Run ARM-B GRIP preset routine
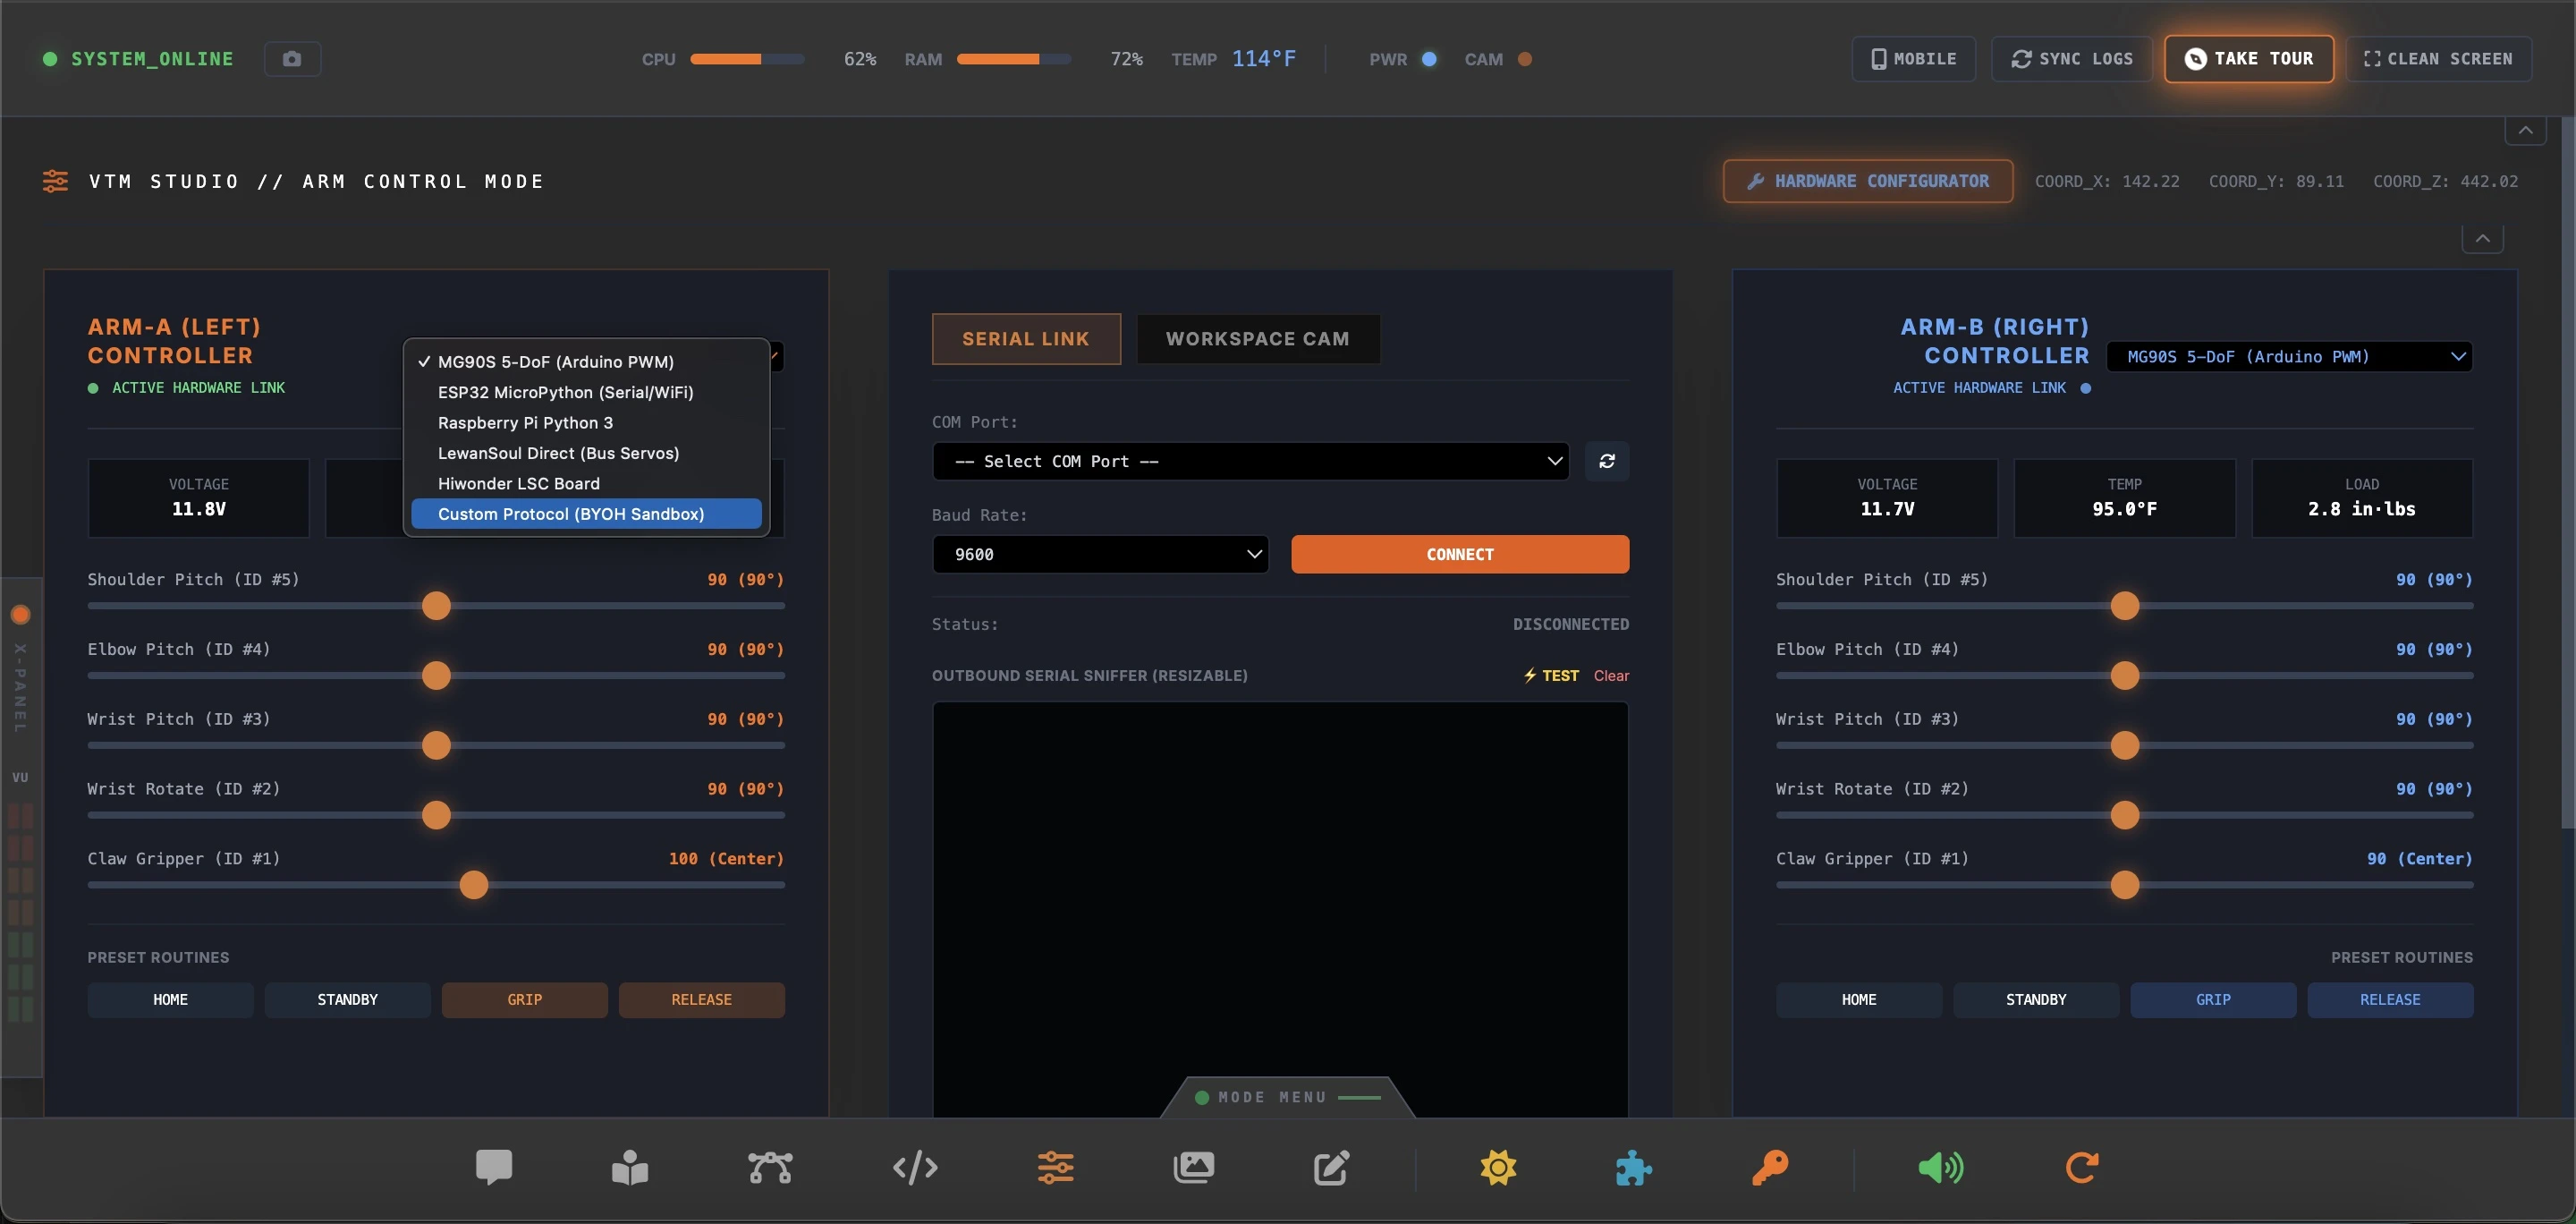 2213,1000
